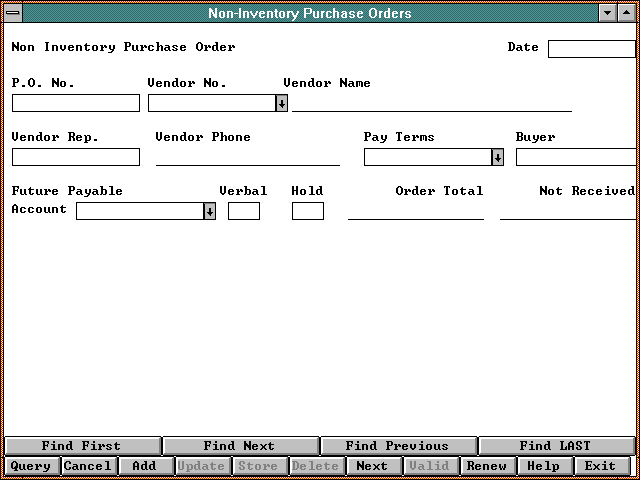Image resolution: width=640 pixels, height=480 pixels.
Task: Go to the Next record button
Action: (x=372, y=466)
